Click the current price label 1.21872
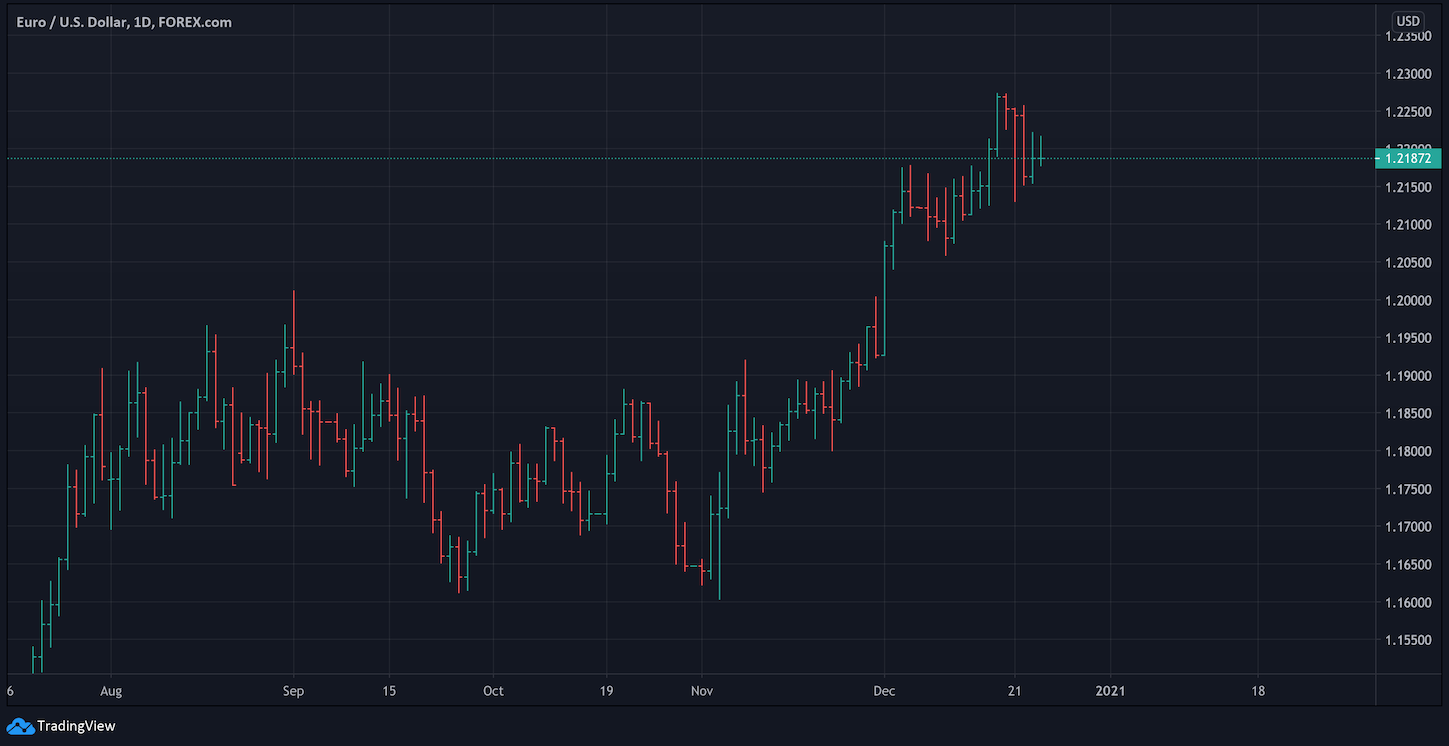1449x746 pixels. click(x=1408, y=158)
